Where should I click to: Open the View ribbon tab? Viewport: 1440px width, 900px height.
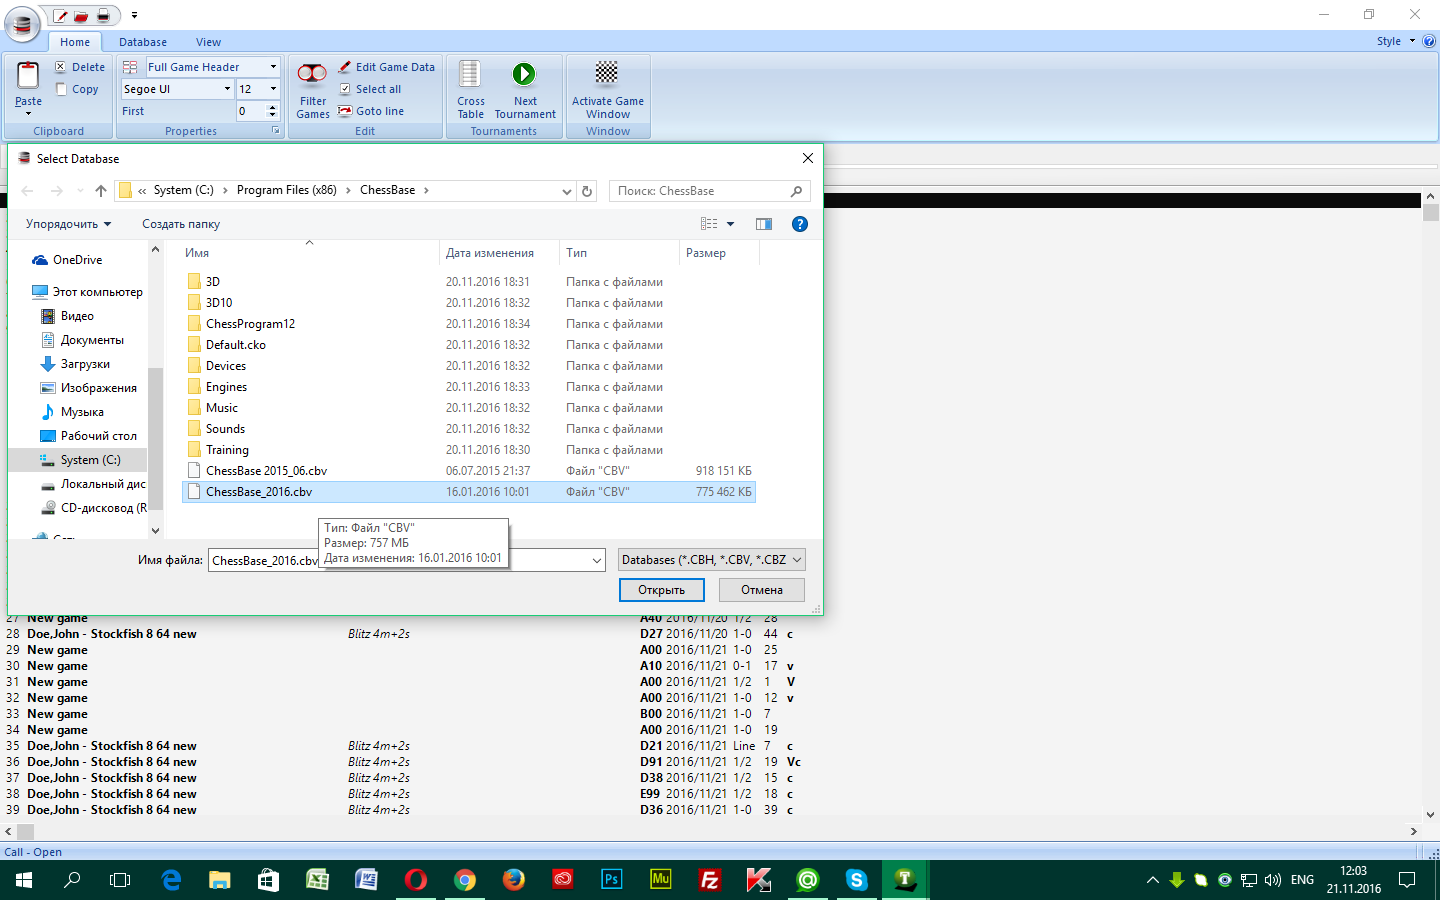coord(208,42)
